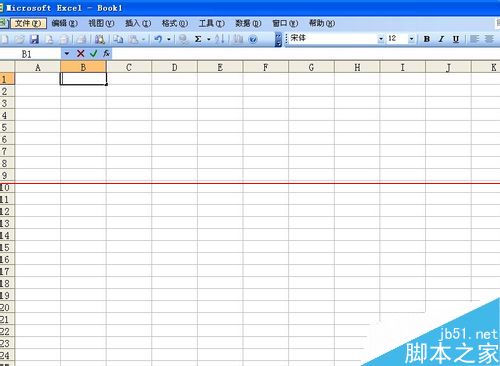The width and height of the screenshot is (500, 366).
Task: Expand the Paste options dropdown arrow
Action: 143,39
